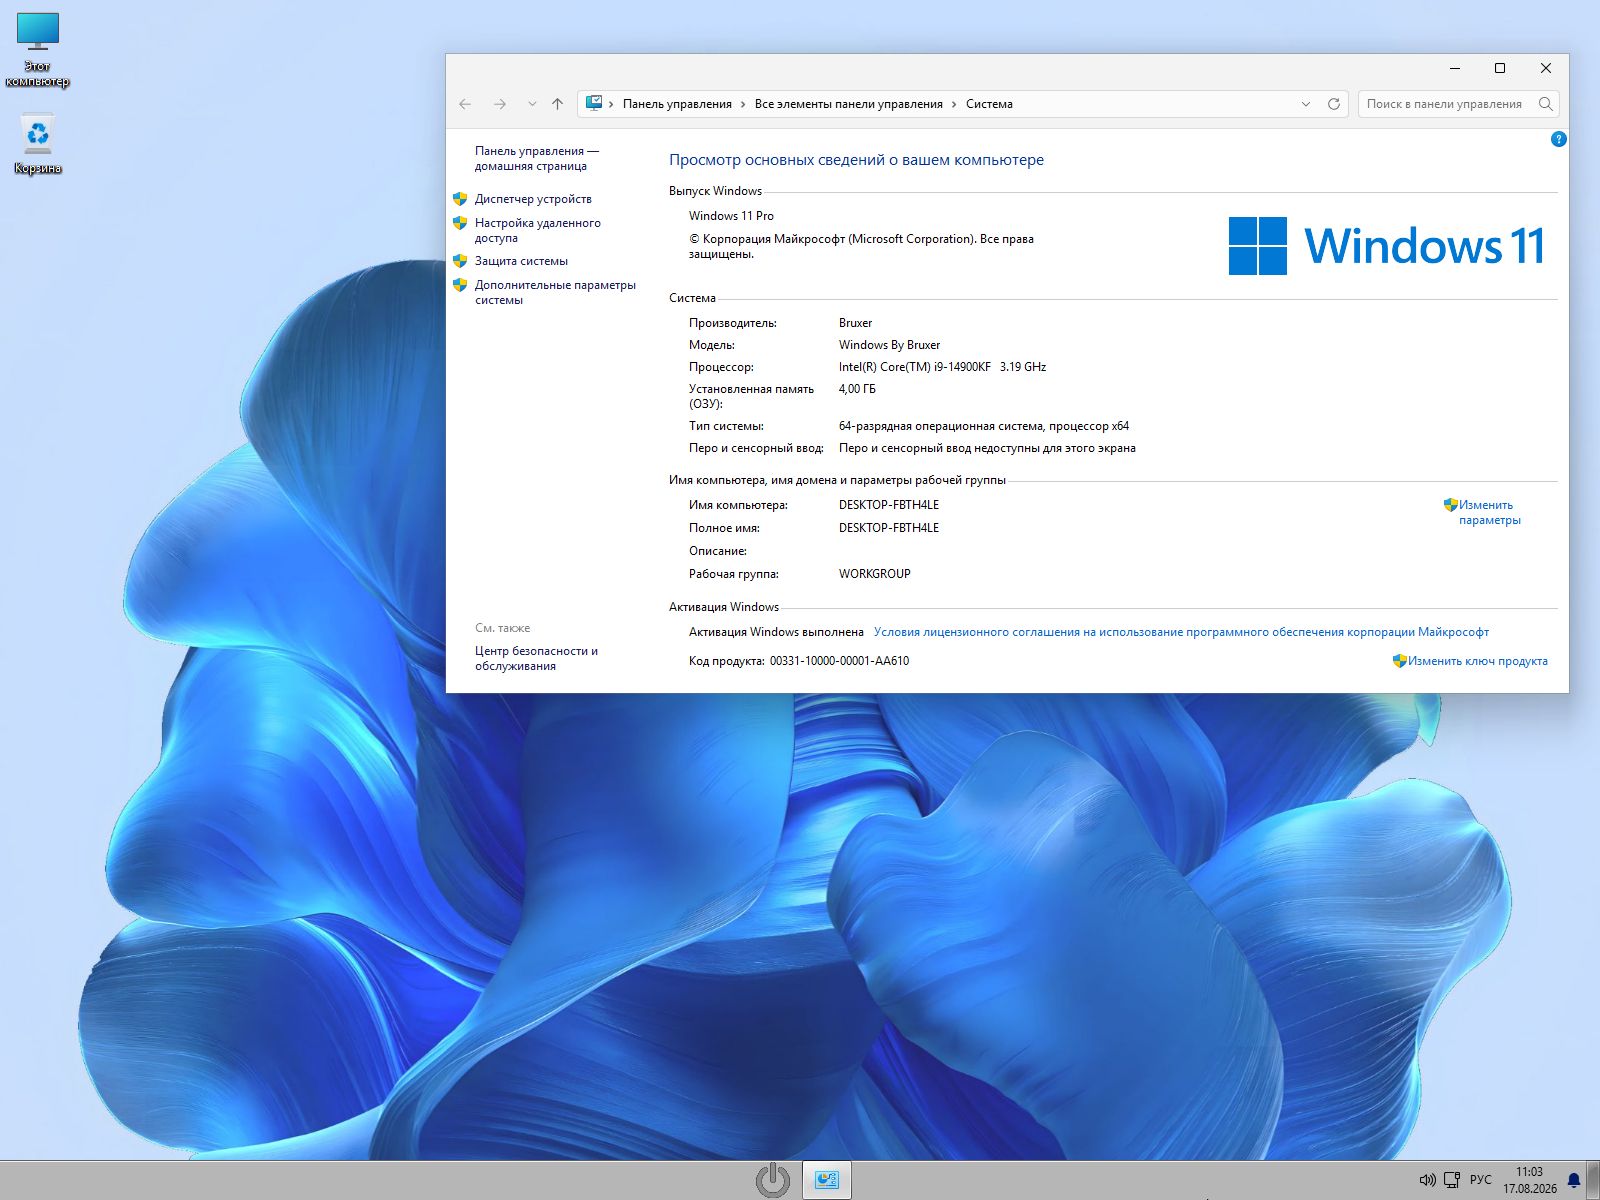Open the network tray icon

tap(1452, 1180)
